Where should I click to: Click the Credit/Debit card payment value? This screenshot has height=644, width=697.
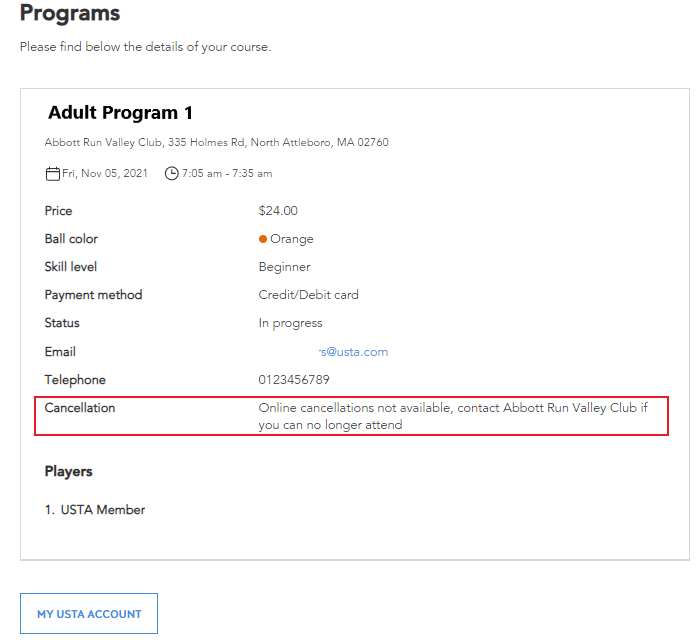(x=308, y=295)
